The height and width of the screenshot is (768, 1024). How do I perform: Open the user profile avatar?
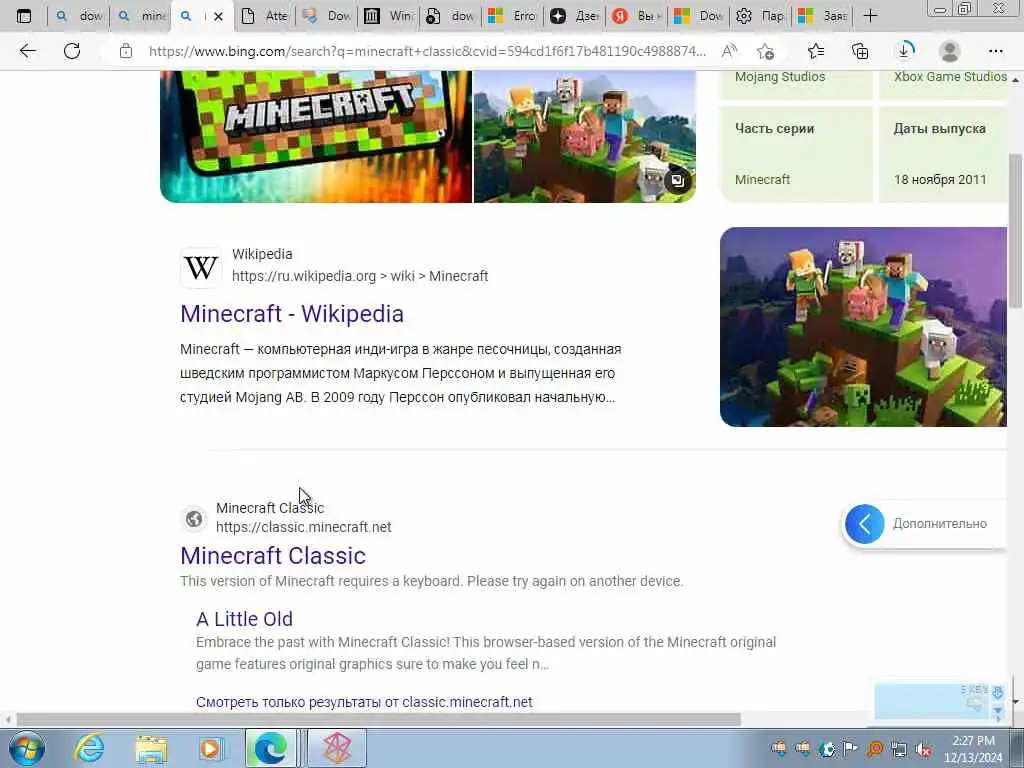[950, 51]
